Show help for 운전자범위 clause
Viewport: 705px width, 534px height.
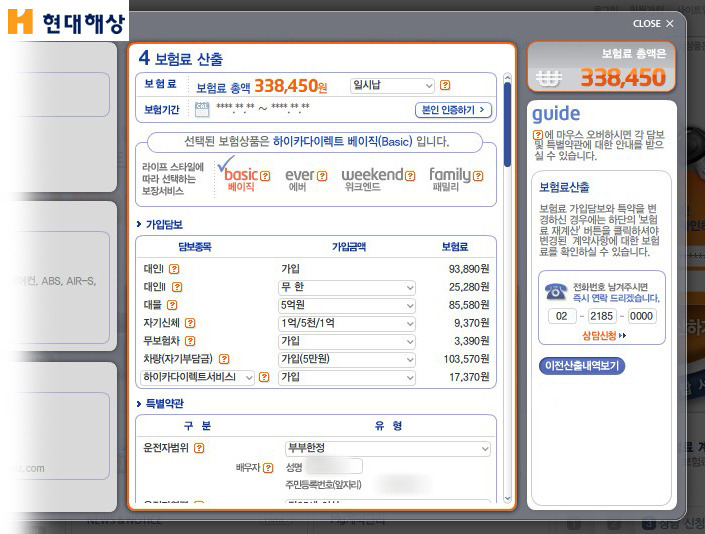pos(199,448)
